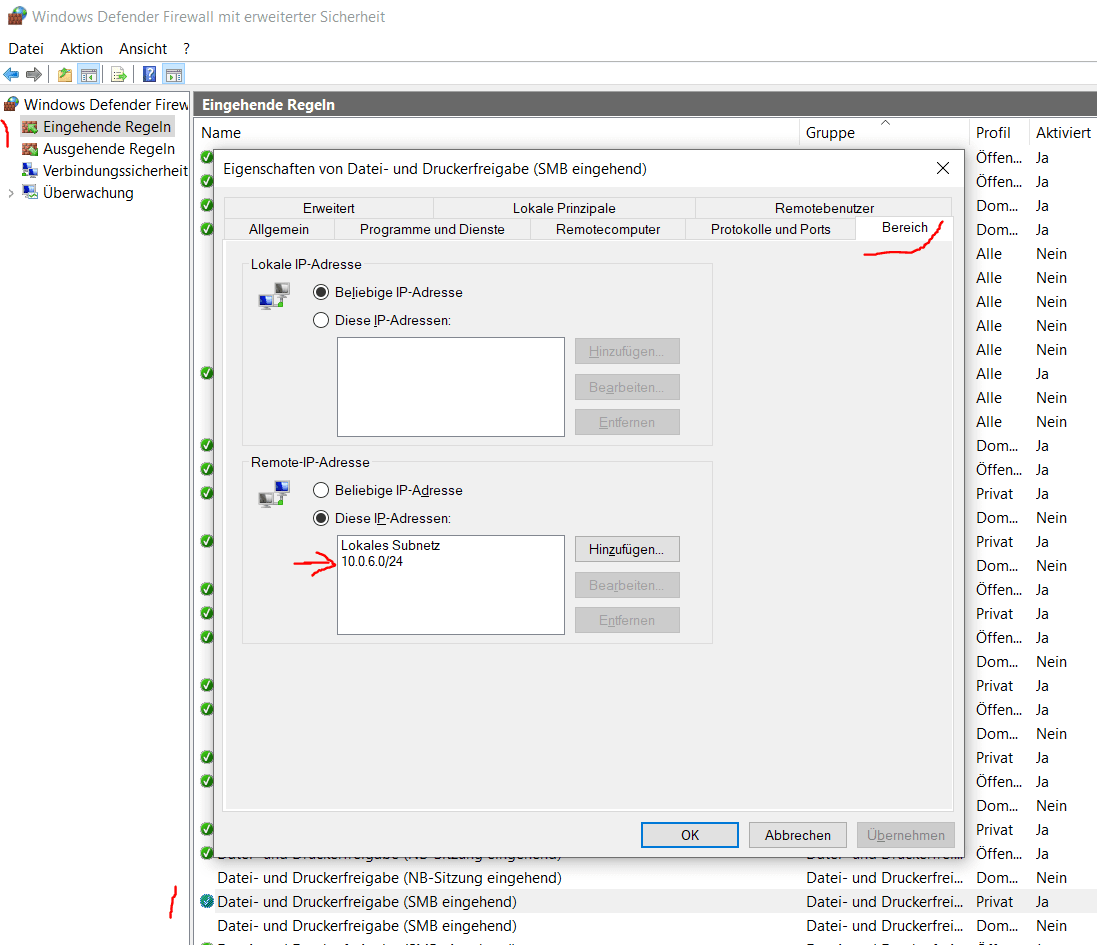The width and height of the screenshot is (1097, 945).
Task: Click Entfernen in the Lokale IP-Adresse group
Action: click(627, 422)
